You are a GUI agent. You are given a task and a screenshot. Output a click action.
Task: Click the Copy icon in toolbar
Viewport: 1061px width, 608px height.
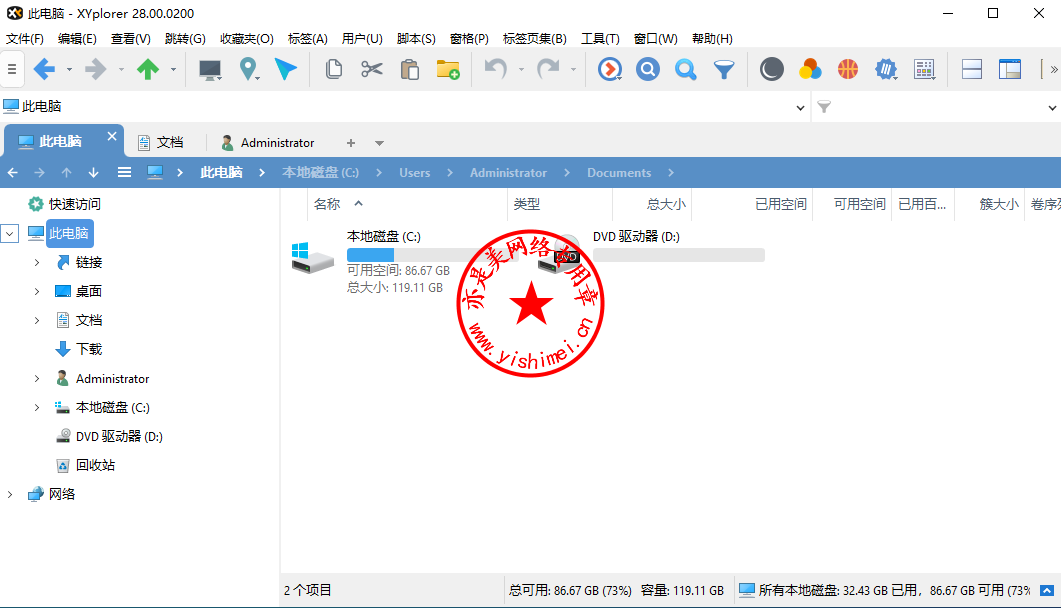334,69
